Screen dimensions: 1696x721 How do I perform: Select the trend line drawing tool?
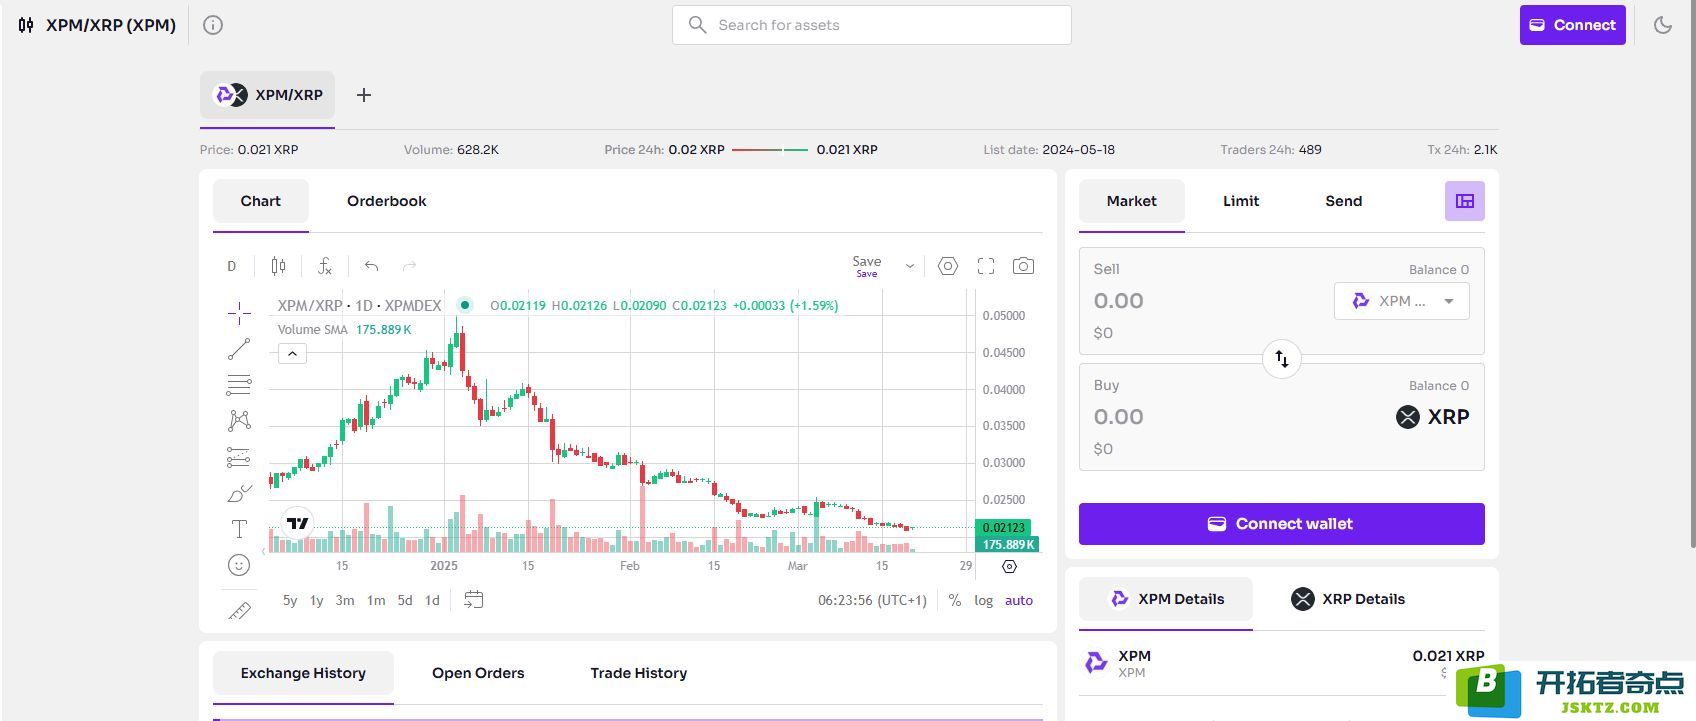click(x=239, y=349)
